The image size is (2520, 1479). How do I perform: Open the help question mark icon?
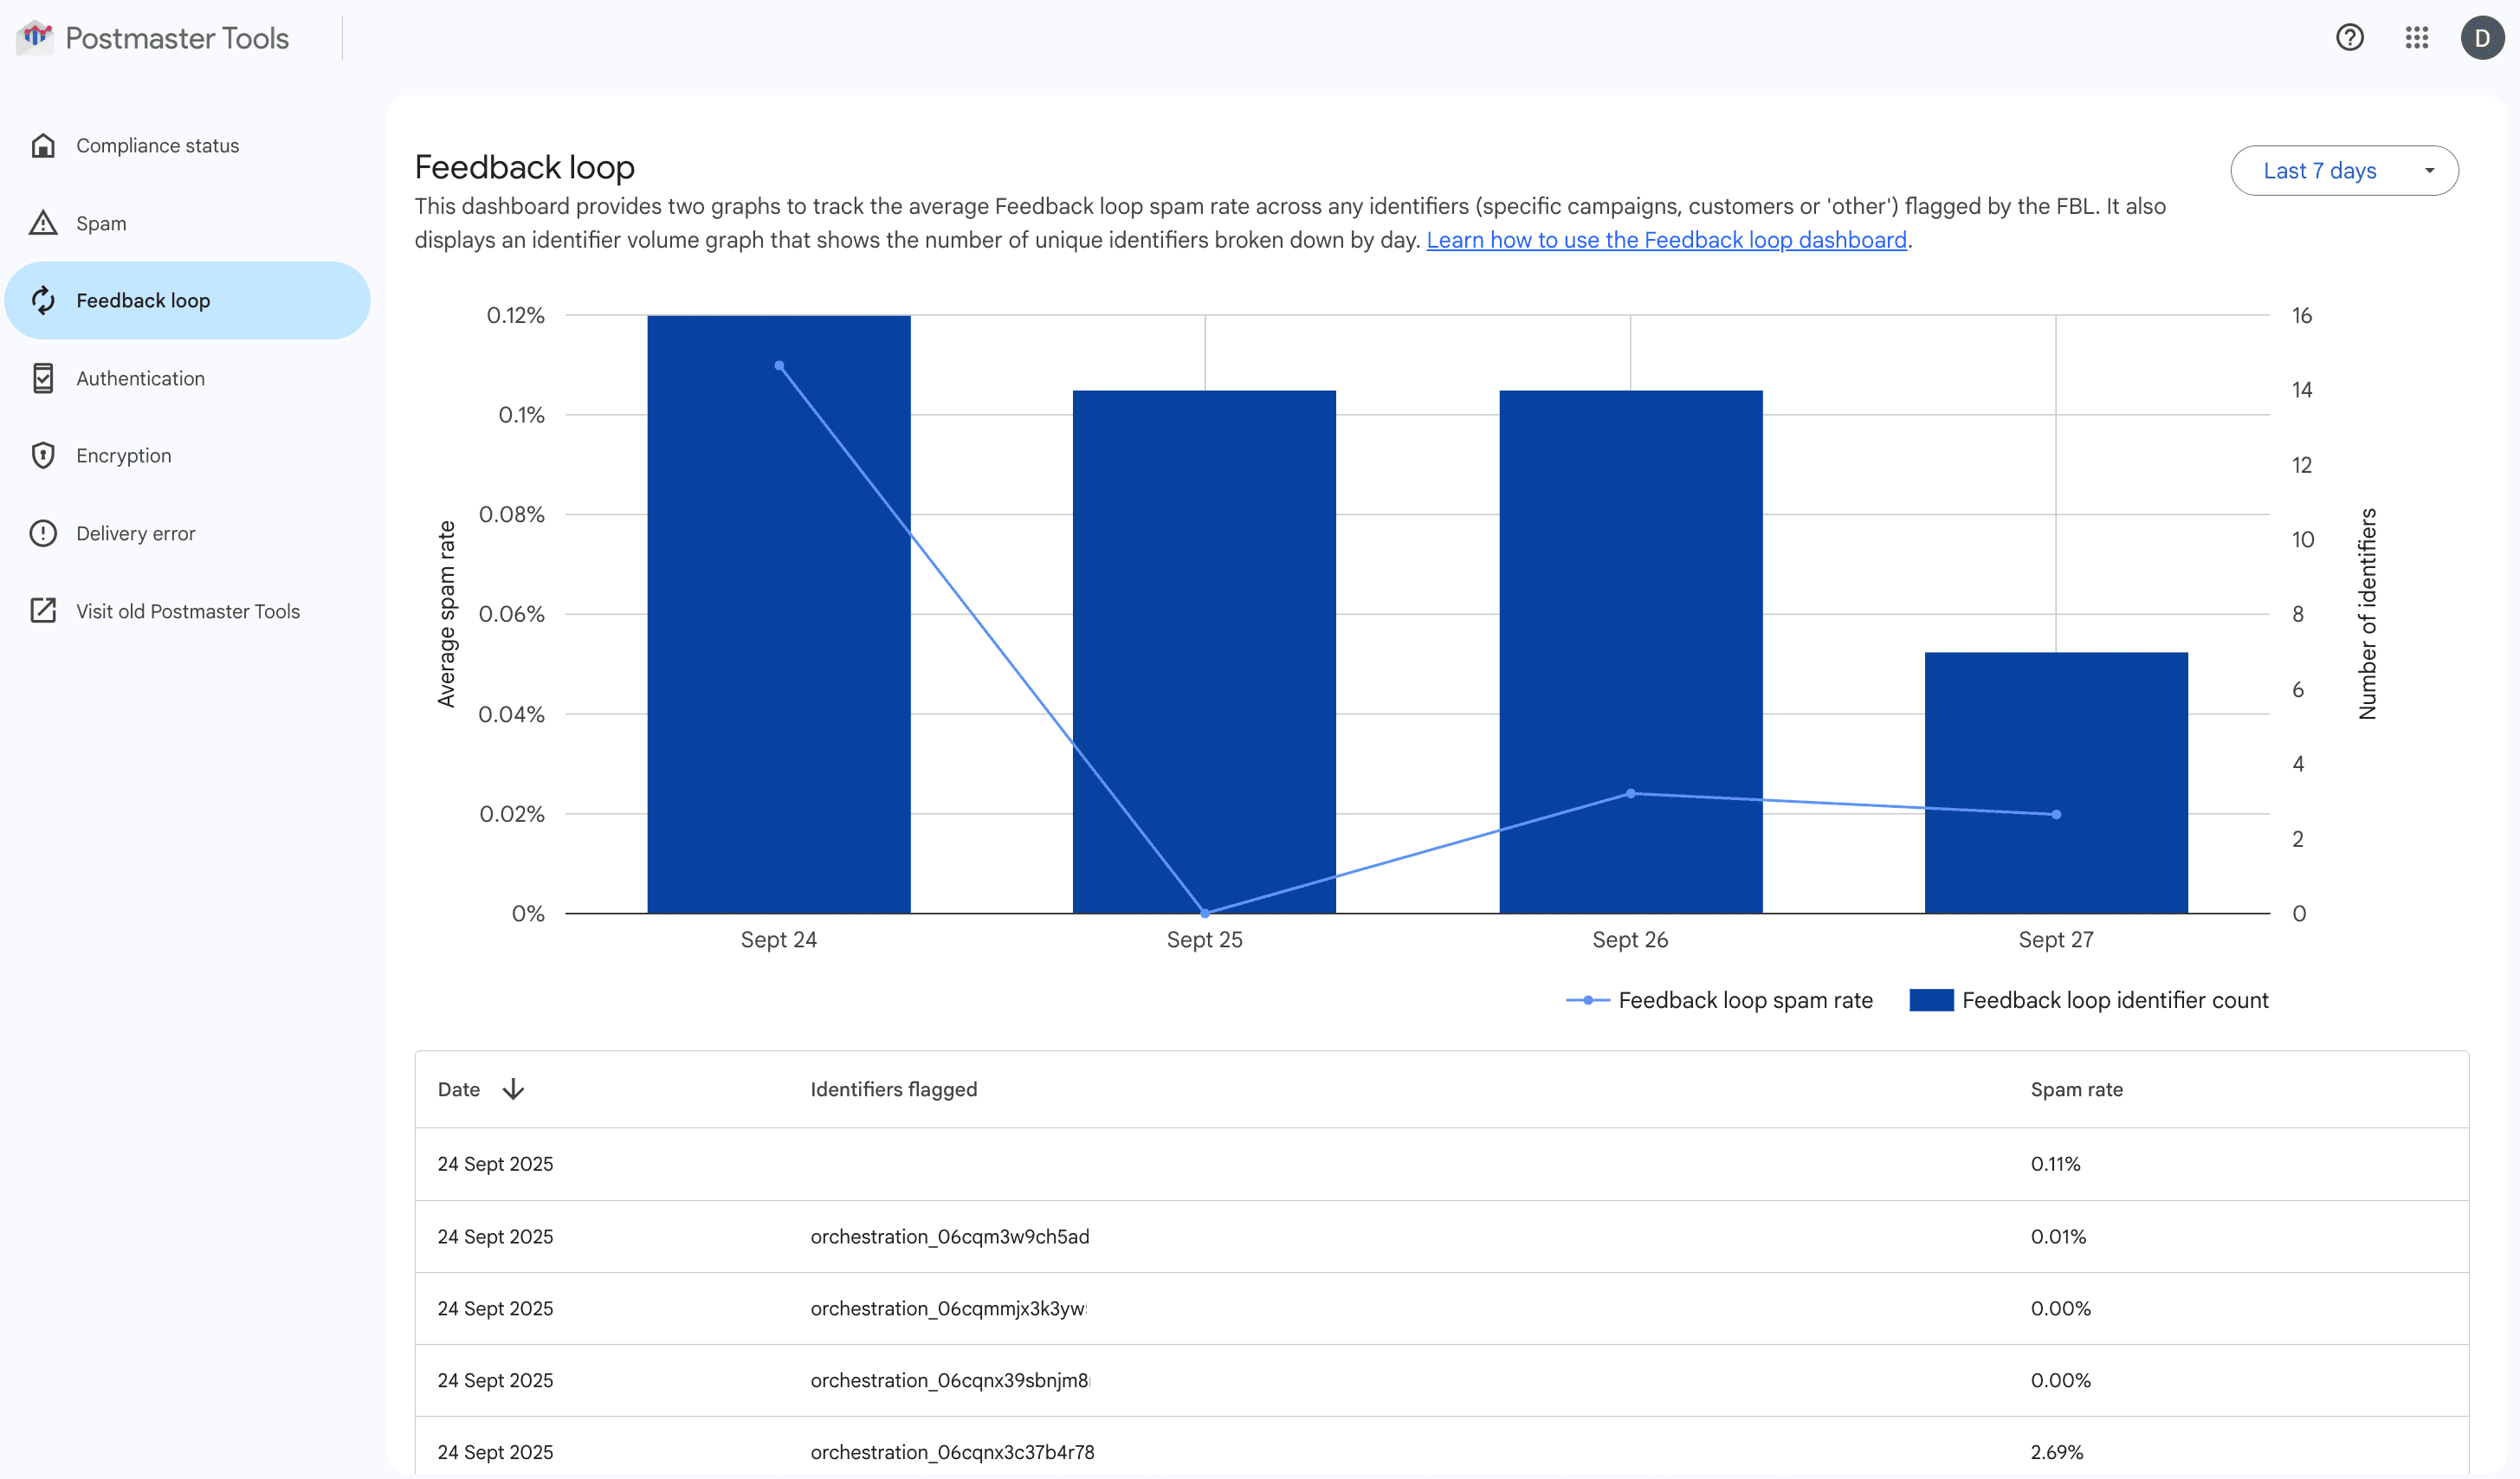2349,38
